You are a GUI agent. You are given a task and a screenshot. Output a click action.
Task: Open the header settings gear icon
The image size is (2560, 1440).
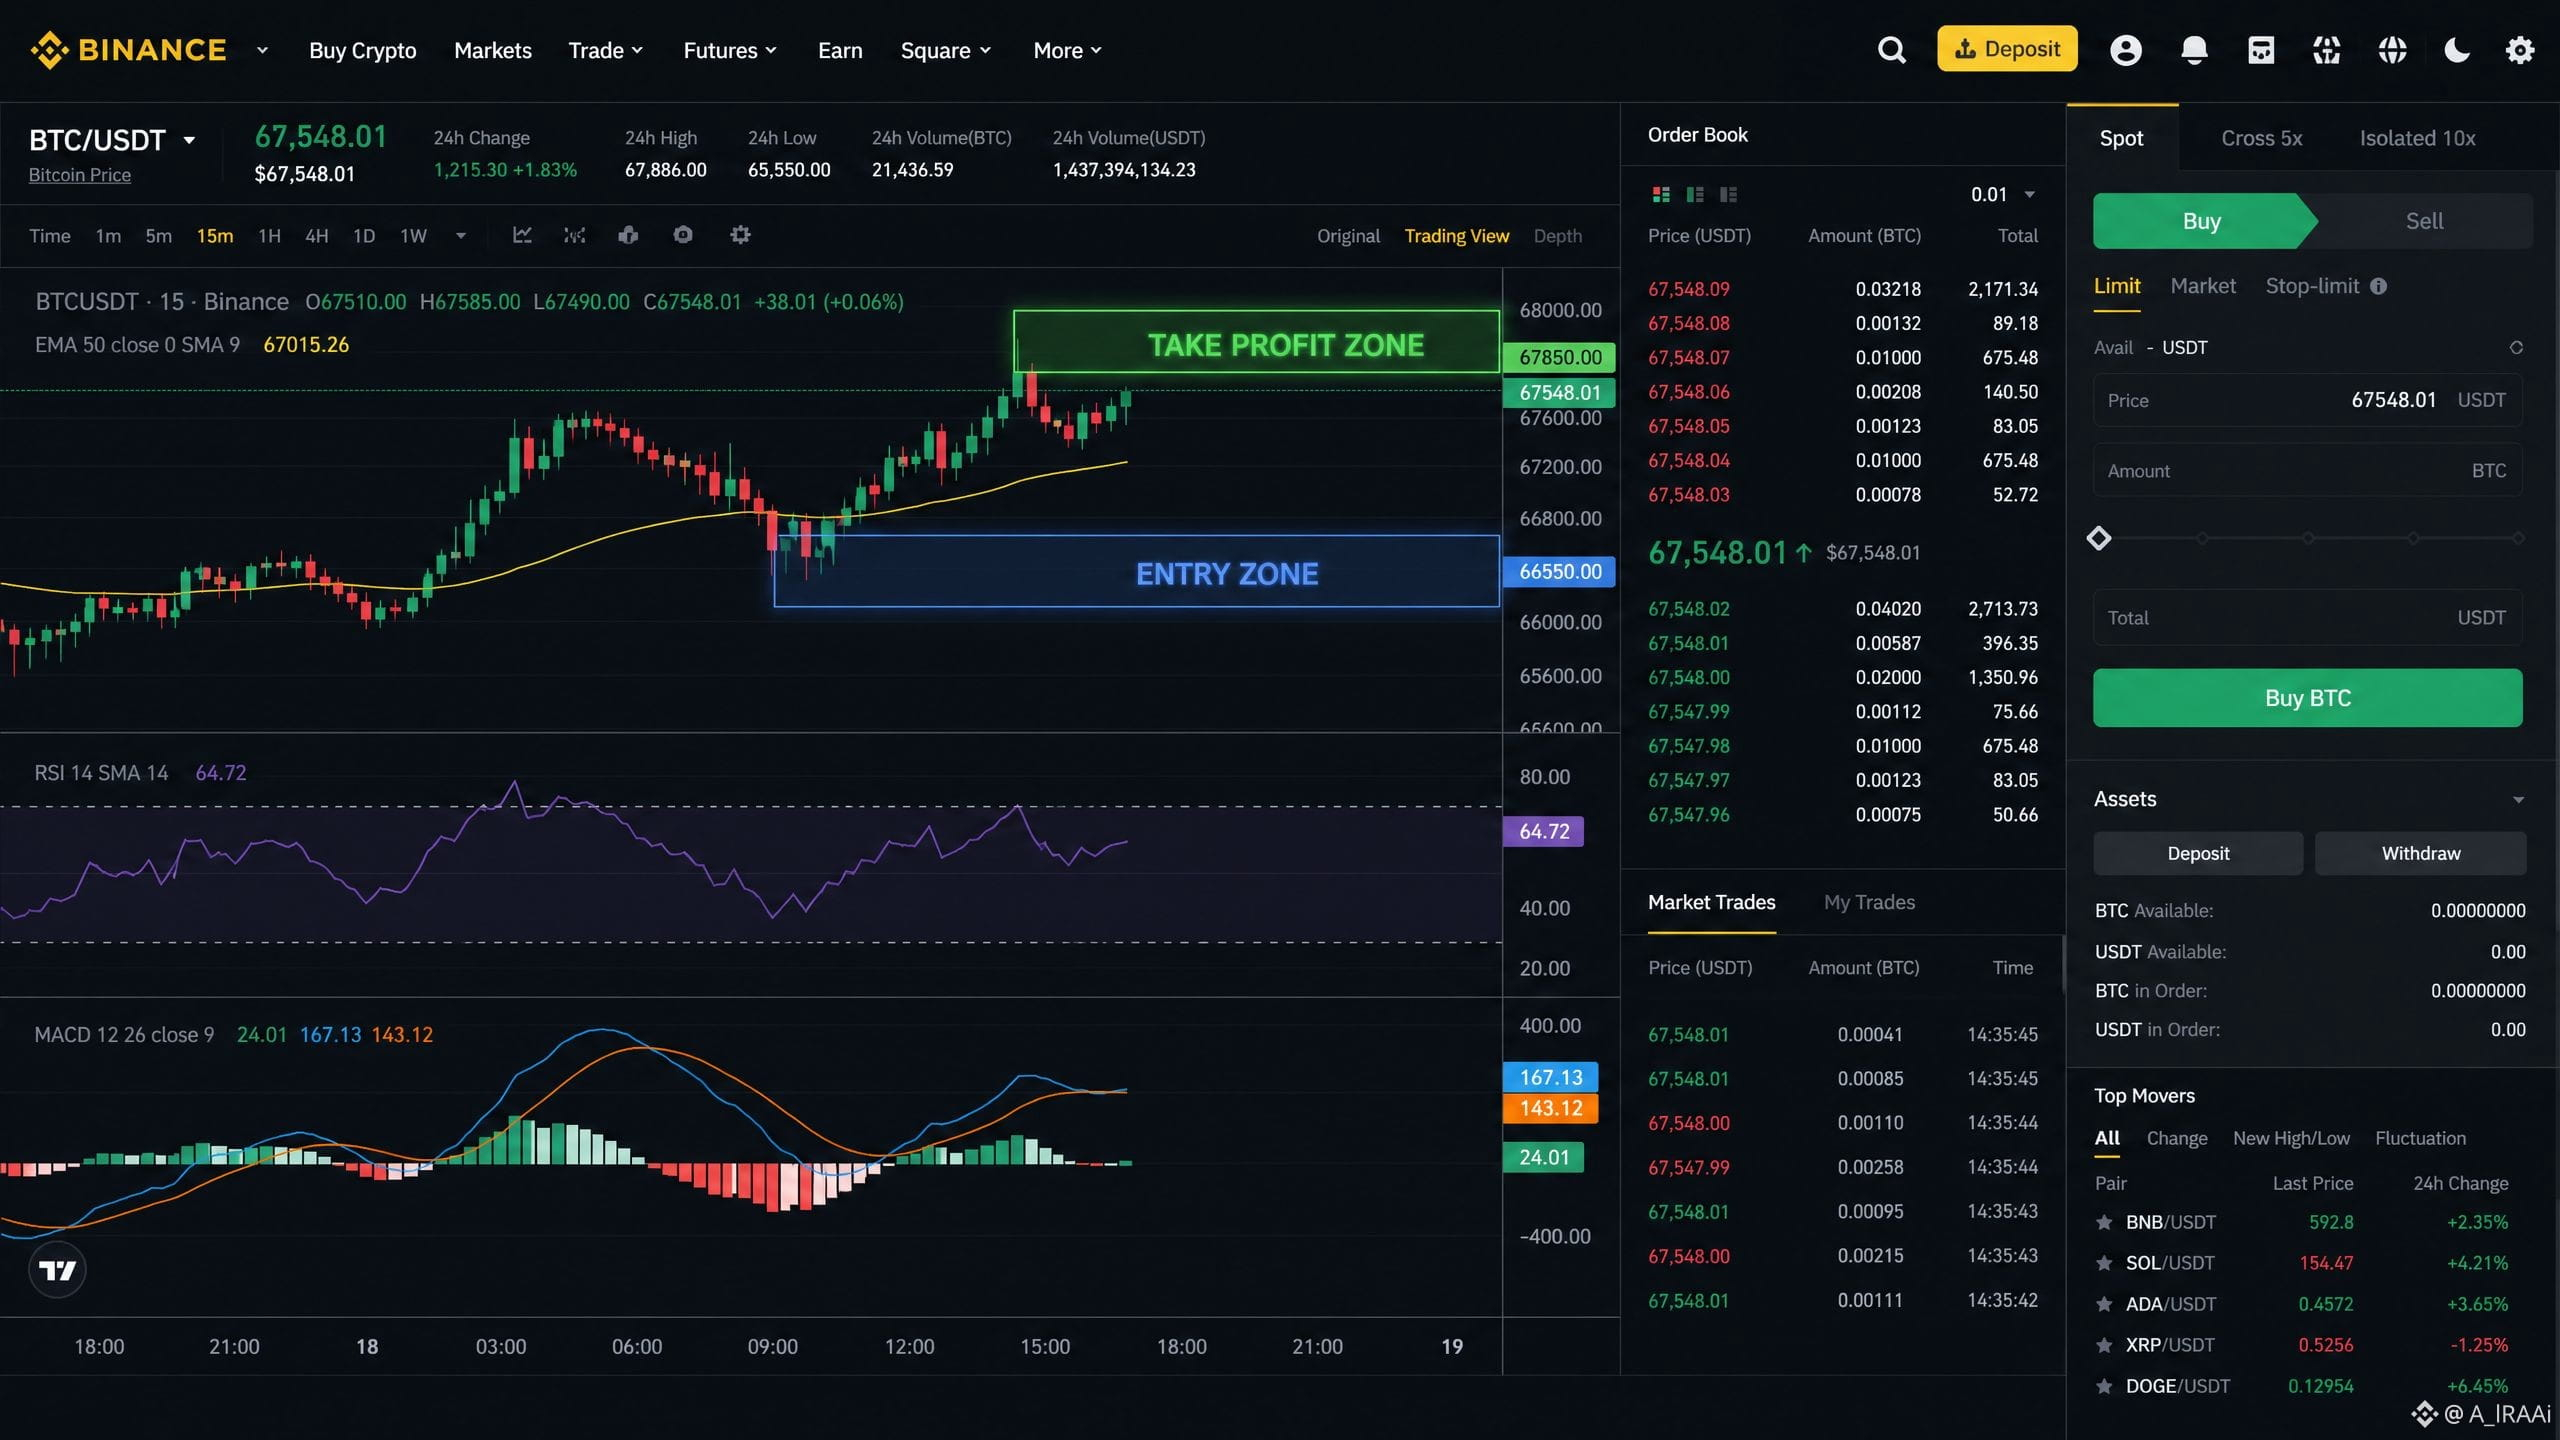coord(2520,50)
